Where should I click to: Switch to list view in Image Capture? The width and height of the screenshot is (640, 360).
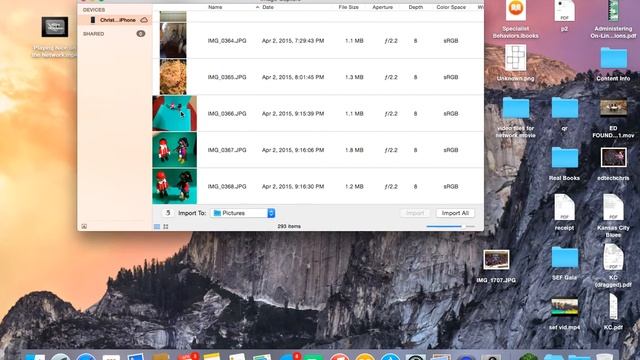click(157, 227)
